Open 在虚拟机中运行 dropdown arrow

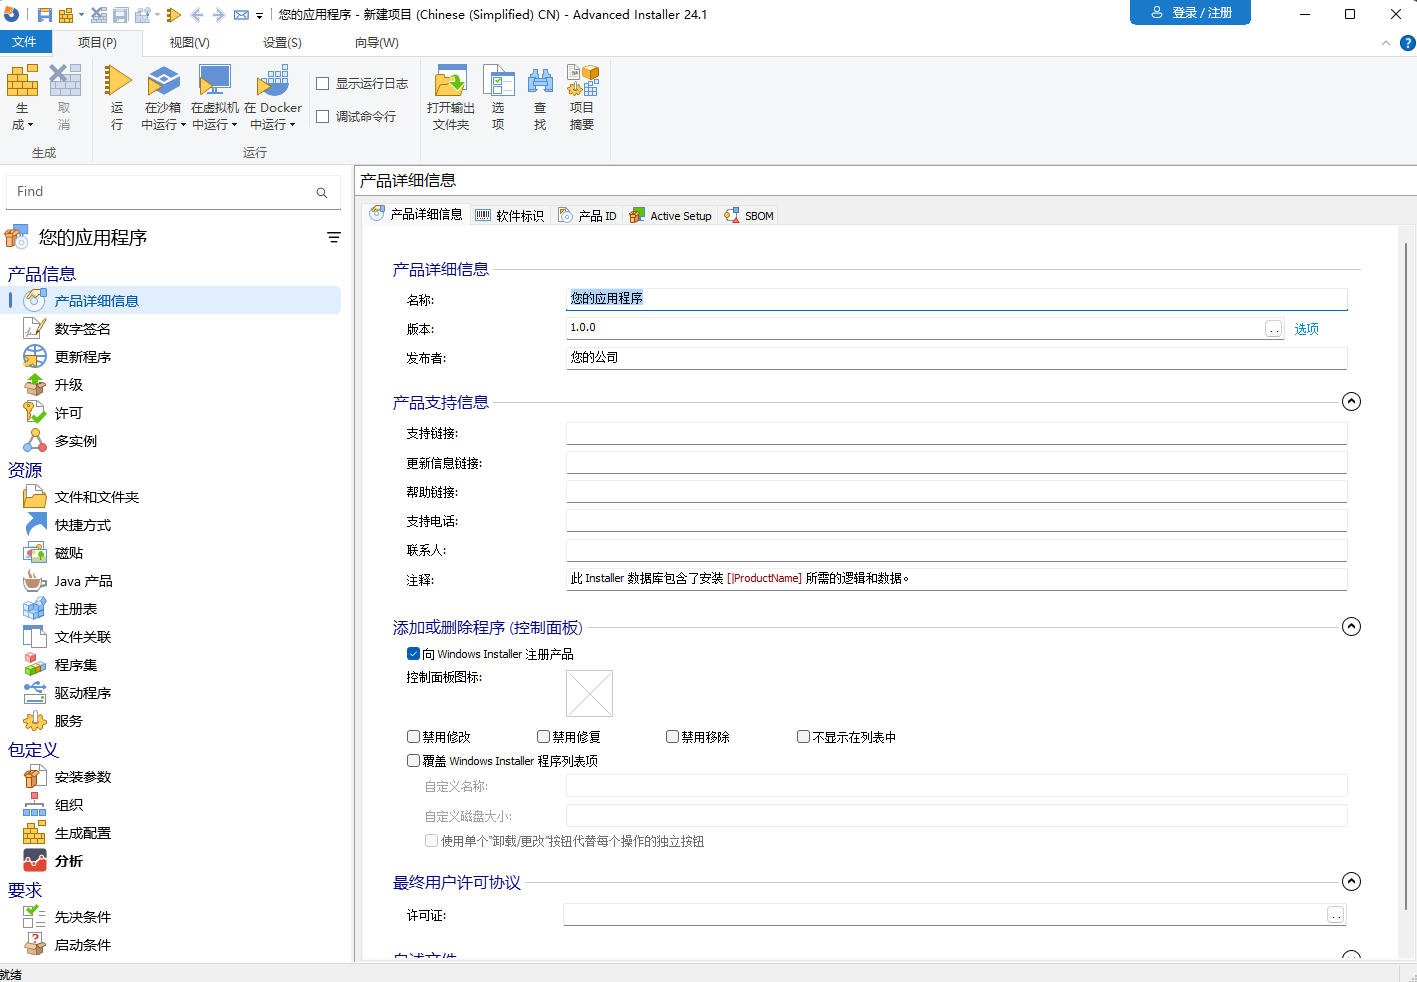click(x=234, y=125)
